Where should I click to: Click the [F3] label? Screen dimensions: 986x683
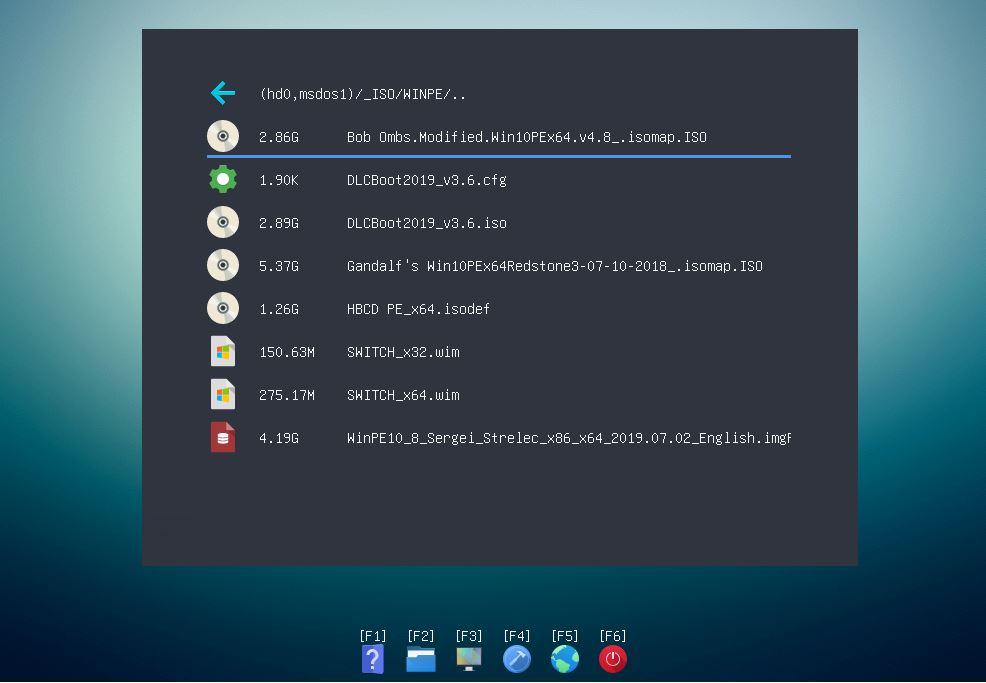point(469,636)
